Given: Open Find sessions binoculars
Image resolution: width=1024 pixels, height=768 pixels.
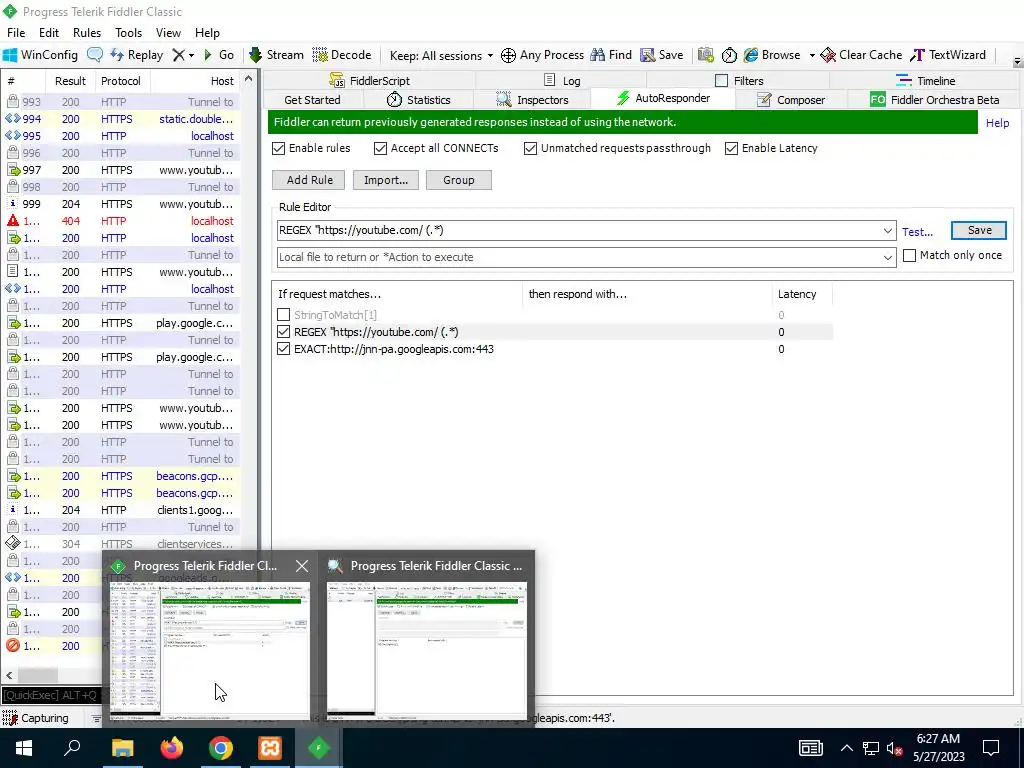Looking at the screenshot, I should click(x=611, y=55).
